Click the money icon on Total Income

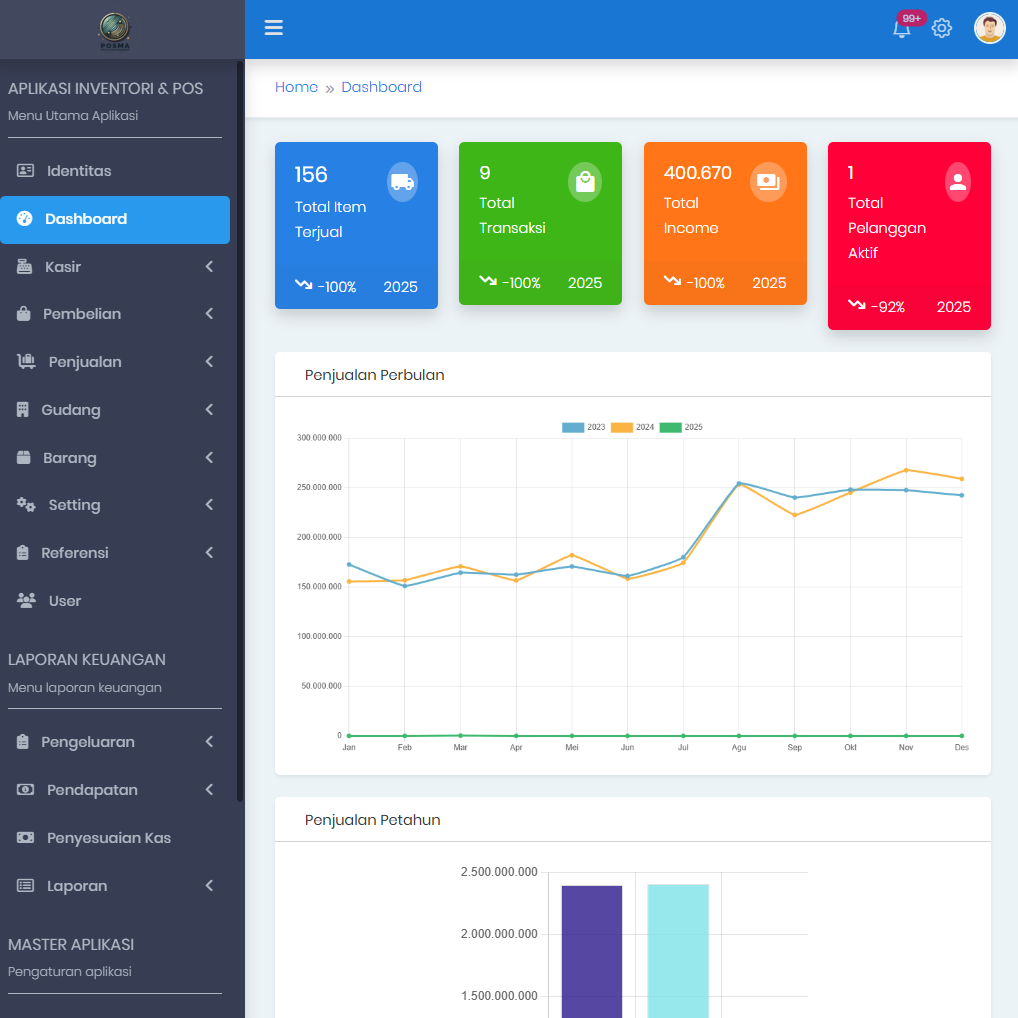[768, 182]
